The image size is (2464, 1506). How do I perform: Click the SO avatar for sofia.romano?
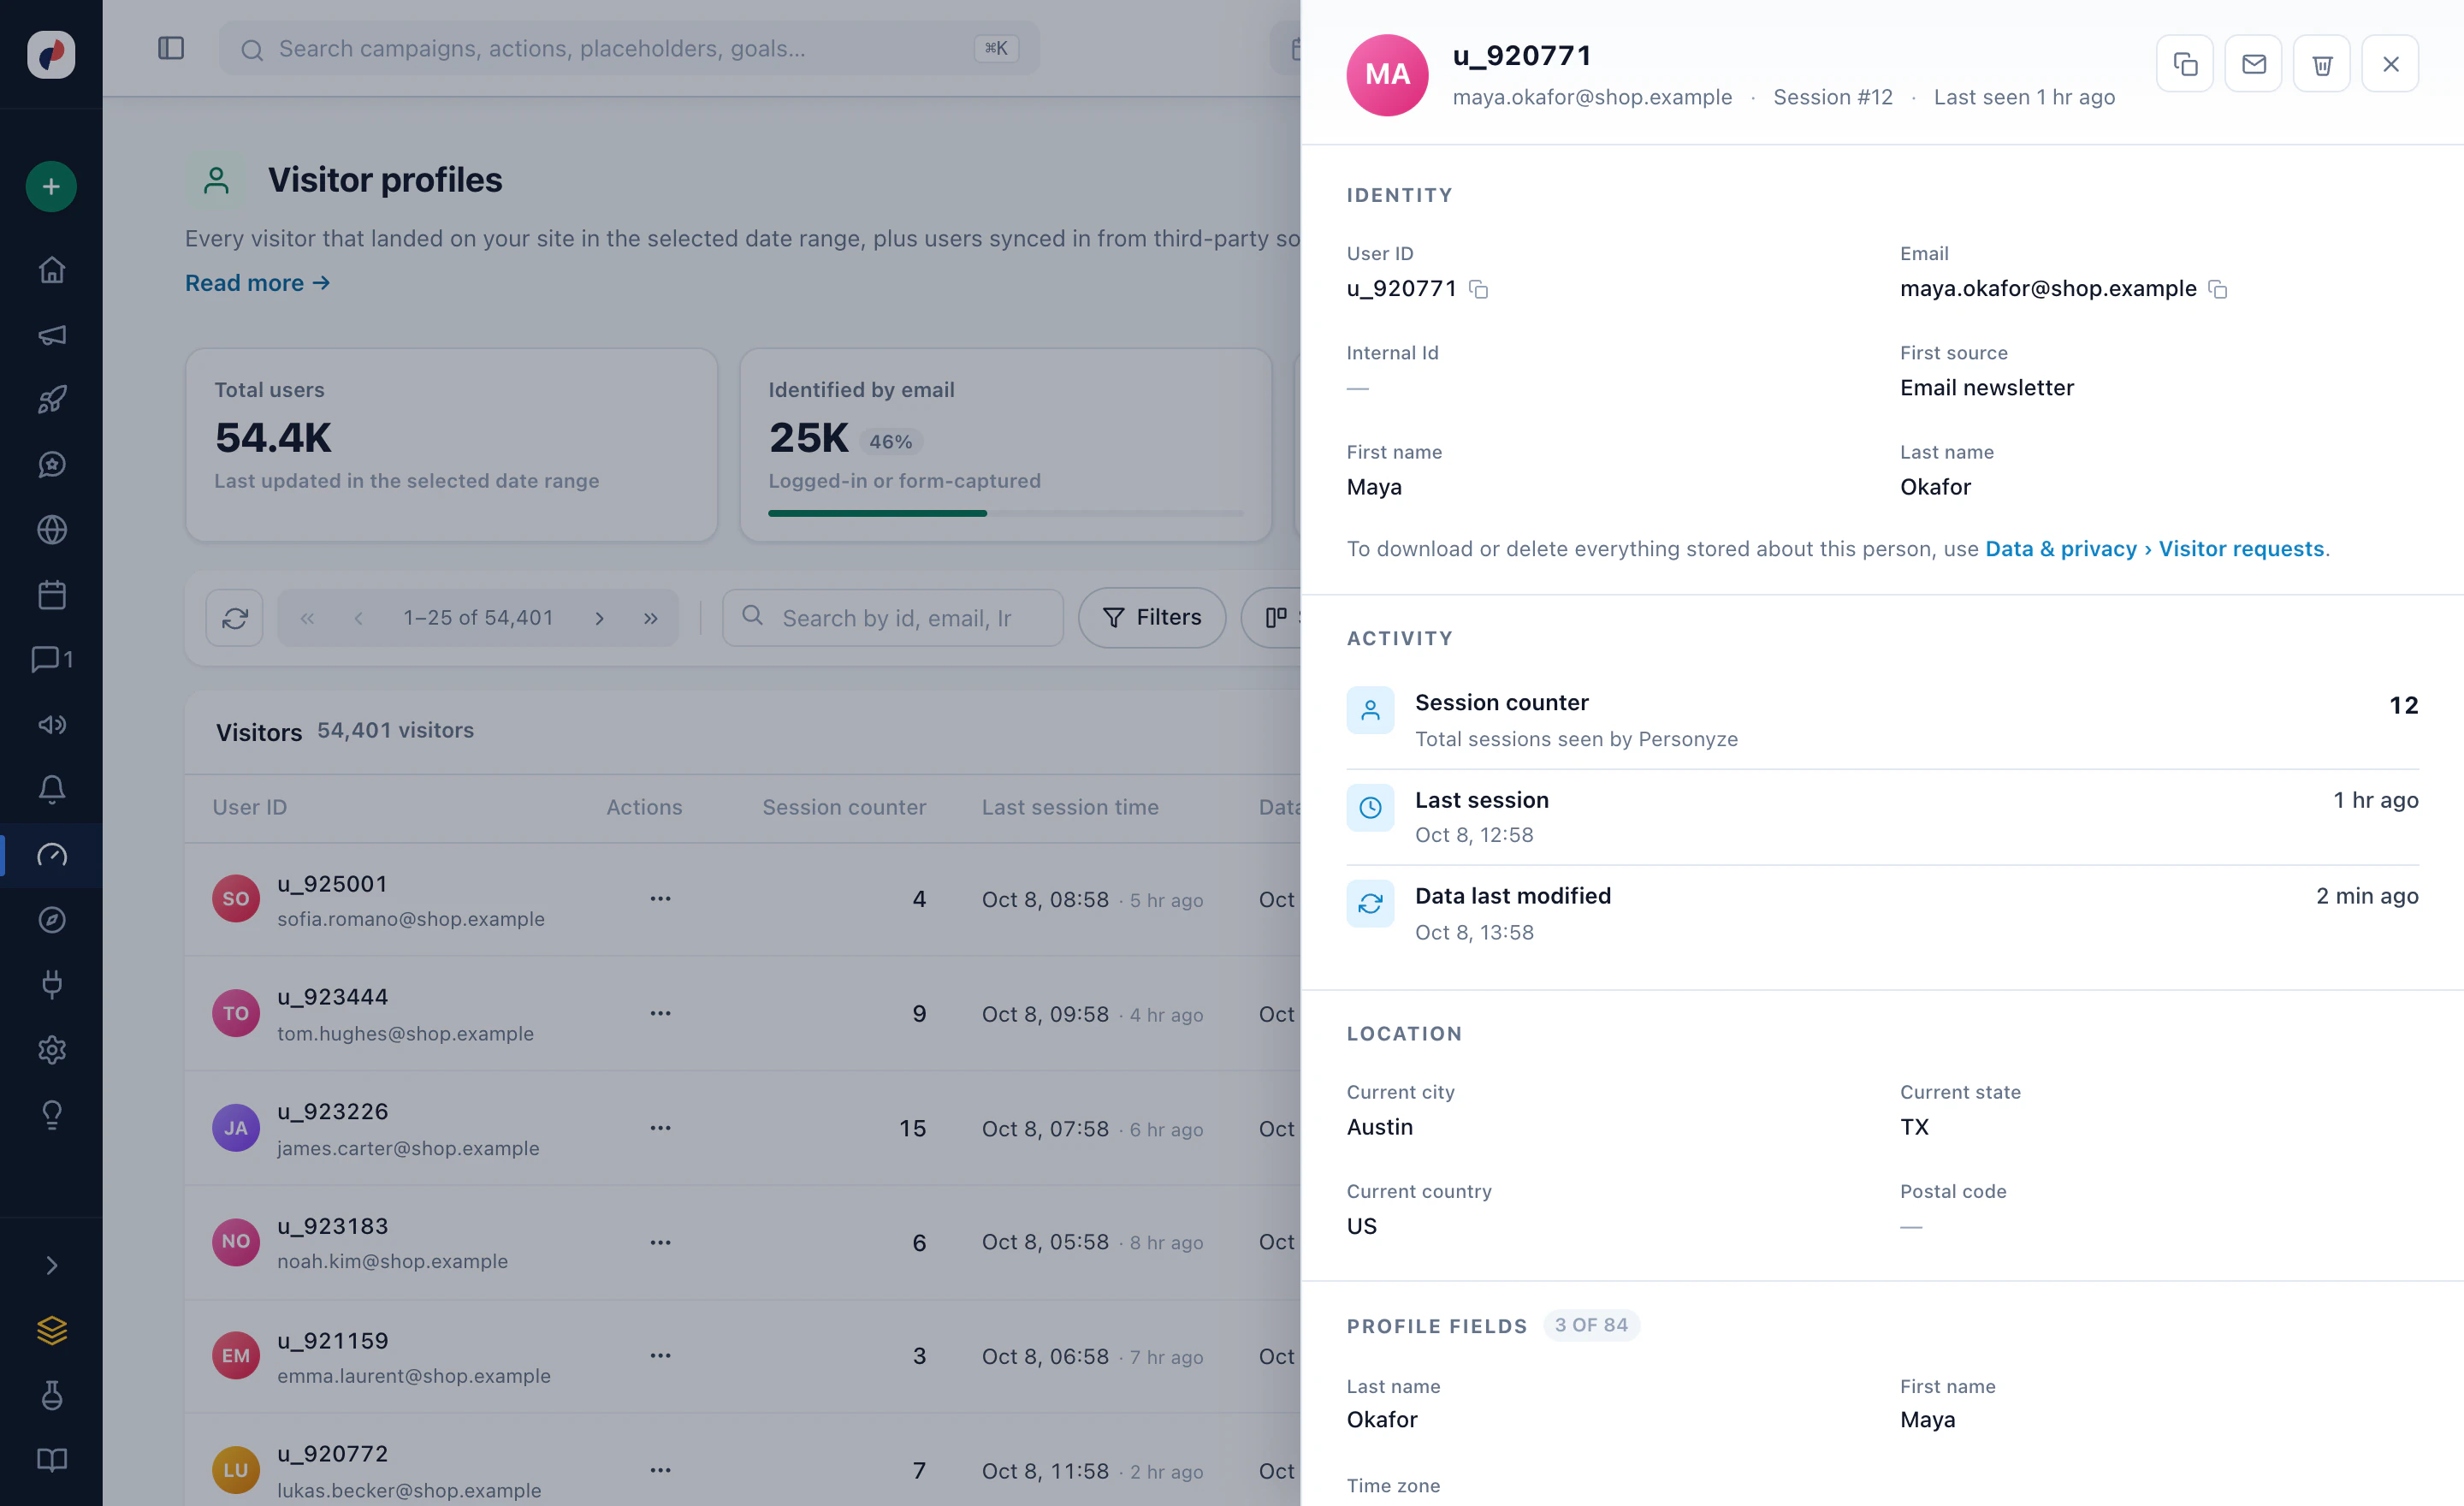coord(236,898)
